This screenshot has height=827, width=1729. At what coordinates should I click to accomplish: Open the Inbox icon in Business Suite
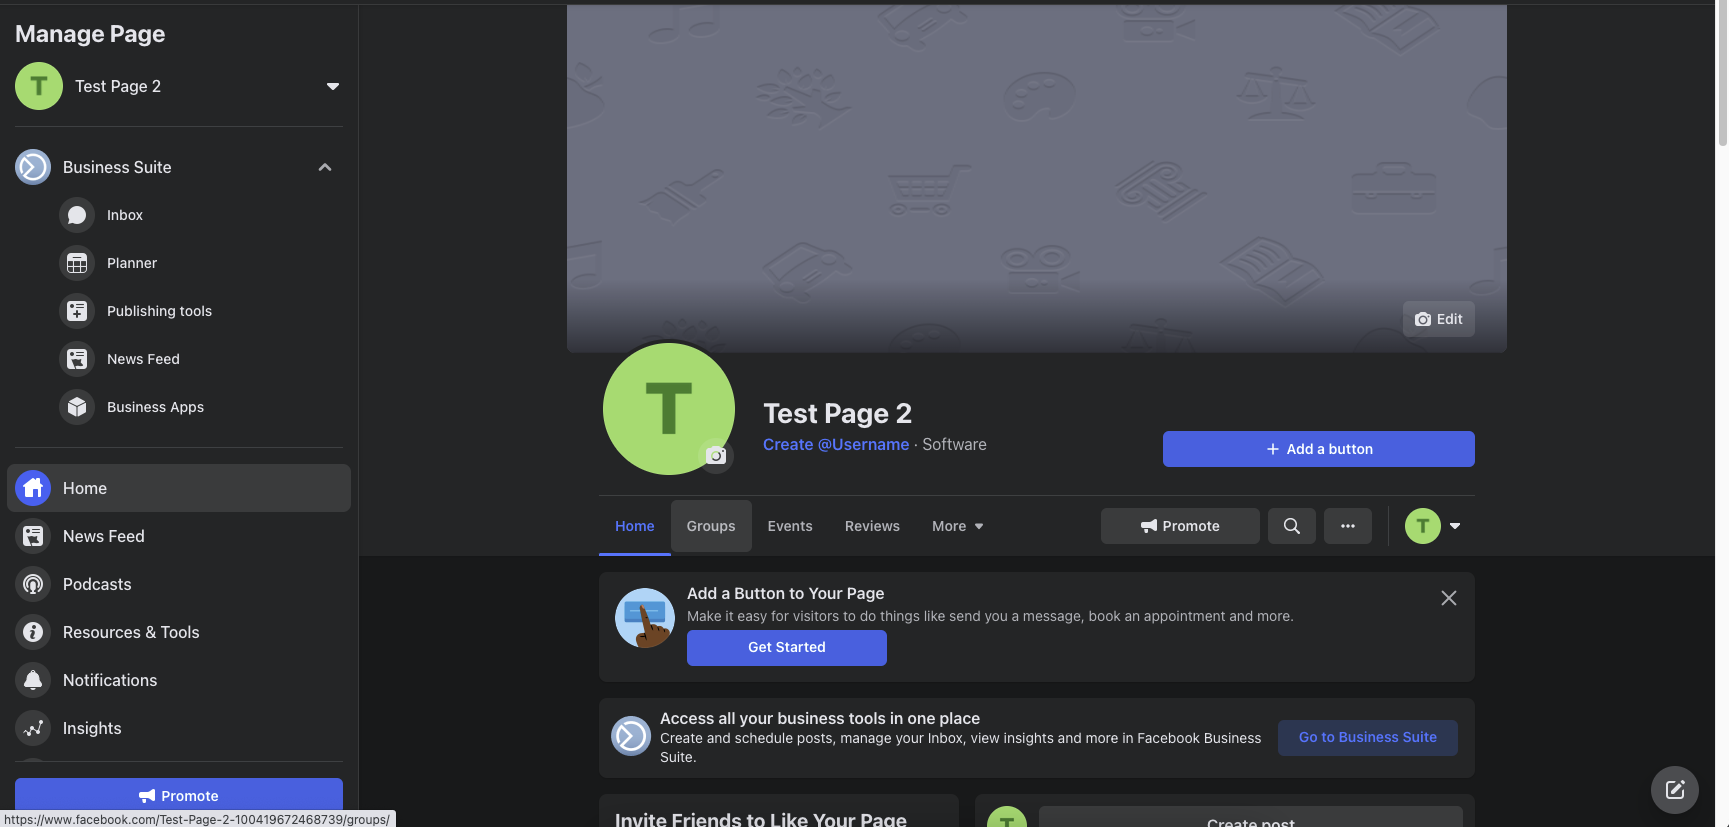coord(77,215)
